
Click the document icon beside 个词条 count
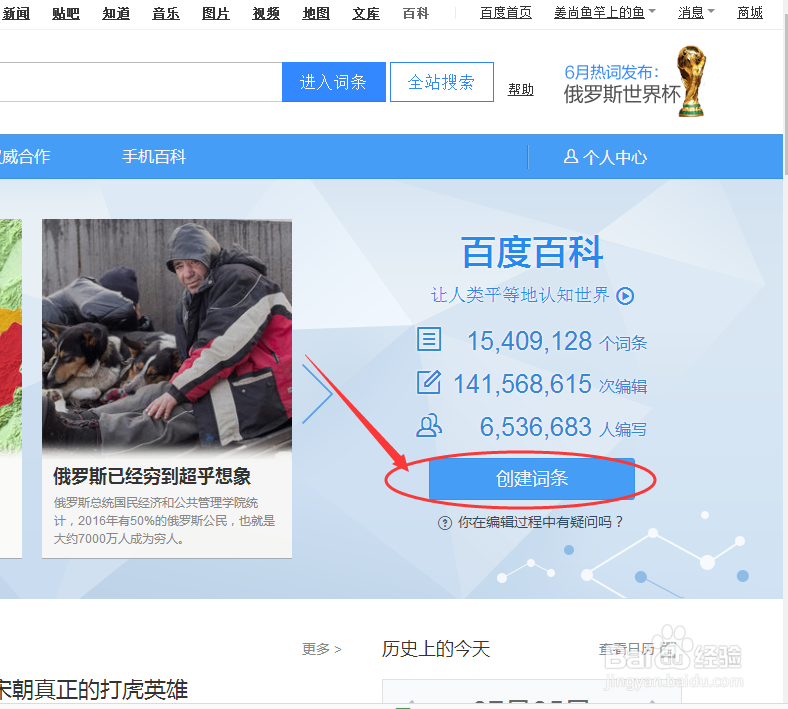pos(429,339)
